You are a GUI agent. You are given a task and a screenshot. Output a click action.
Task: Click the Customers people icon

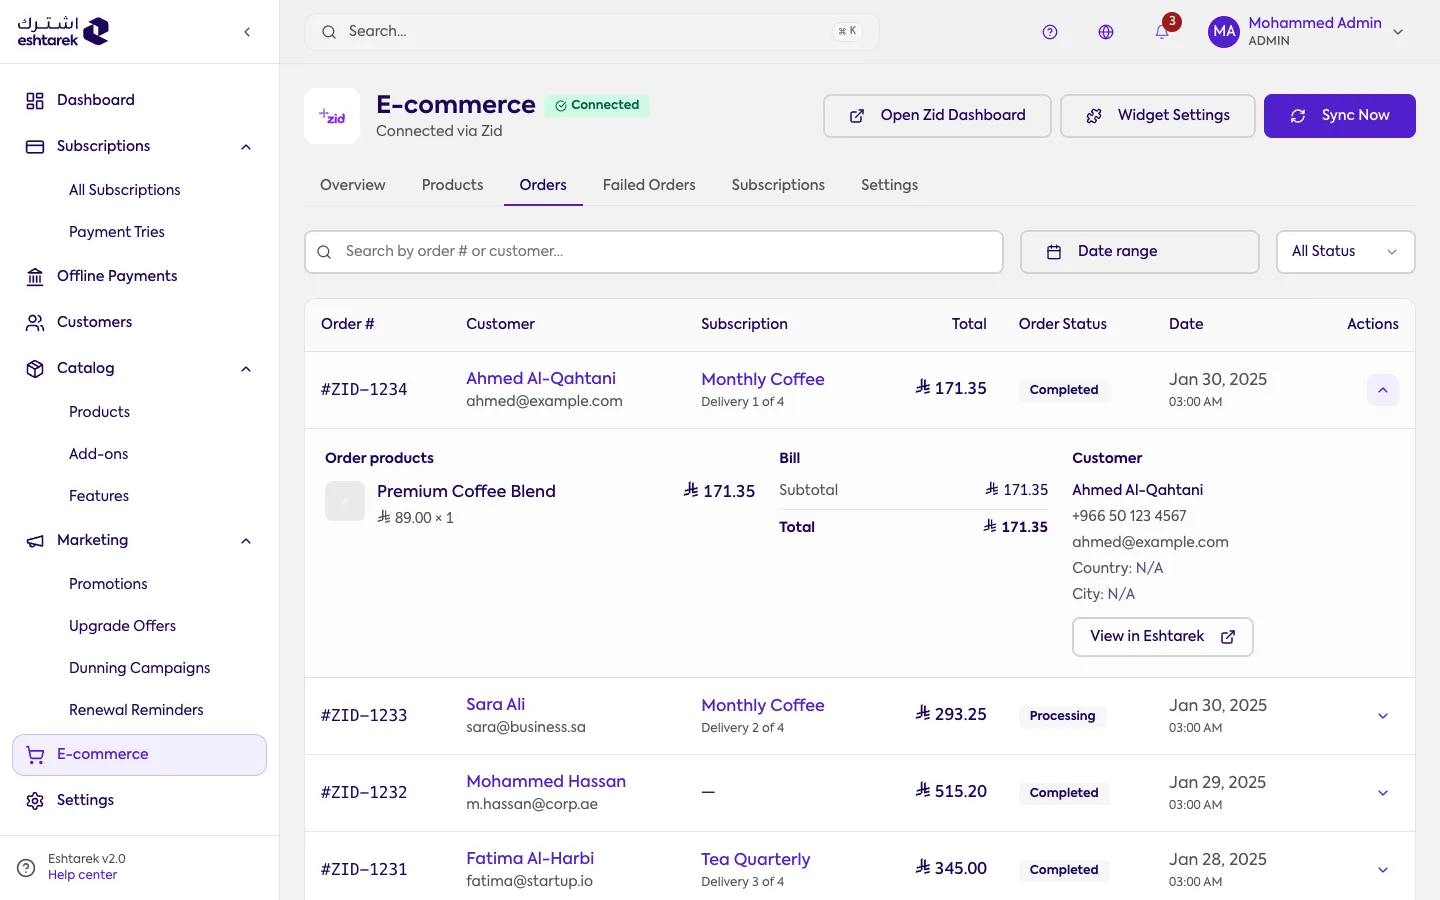point(35,322)
